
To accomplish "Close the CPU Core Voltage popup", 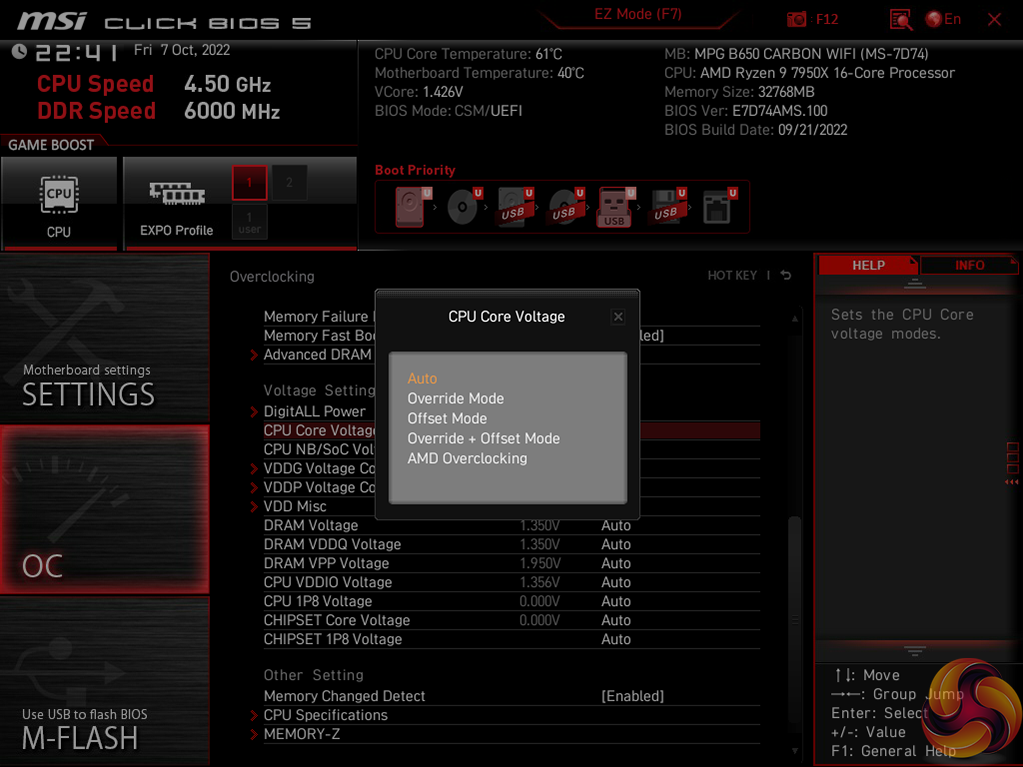I will (x=618, y=317).
